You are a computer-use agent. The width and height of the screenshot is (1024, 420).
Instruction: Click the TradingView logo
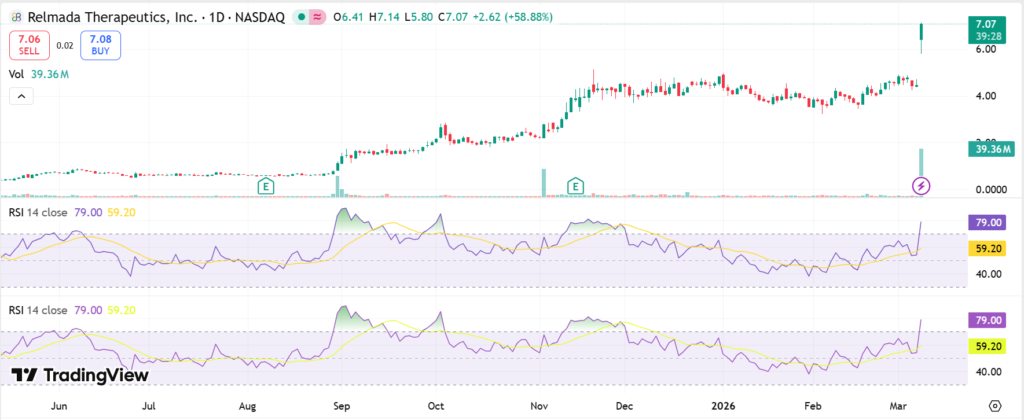click(x=80, y=375)
